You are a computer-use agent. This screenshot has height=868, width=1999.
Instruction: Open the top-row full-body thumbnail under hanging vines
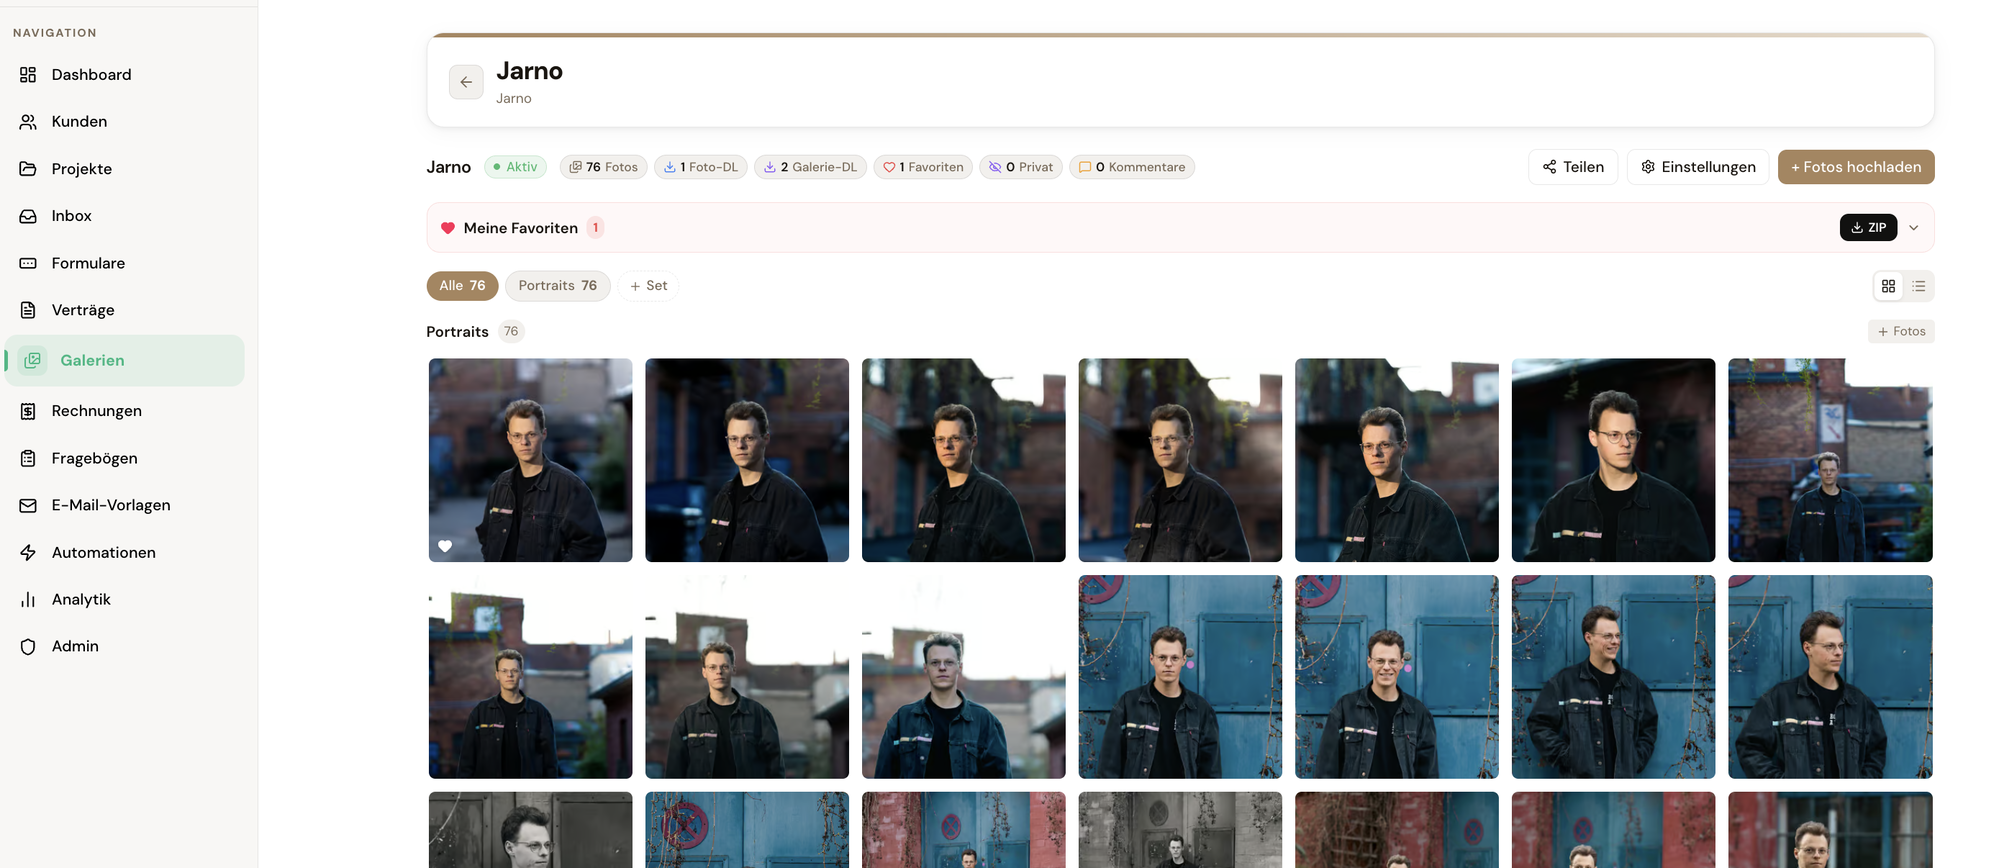(1830, 460)
